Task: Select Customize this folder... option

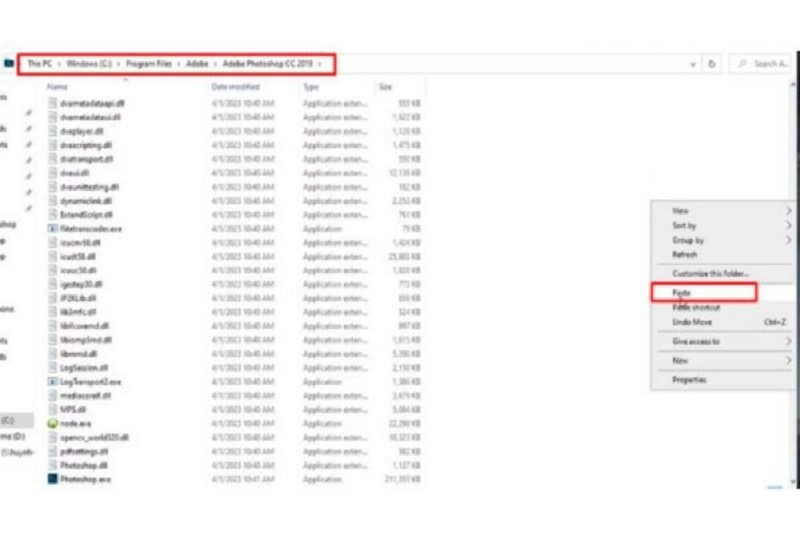Action: click(x=723, y=274)
